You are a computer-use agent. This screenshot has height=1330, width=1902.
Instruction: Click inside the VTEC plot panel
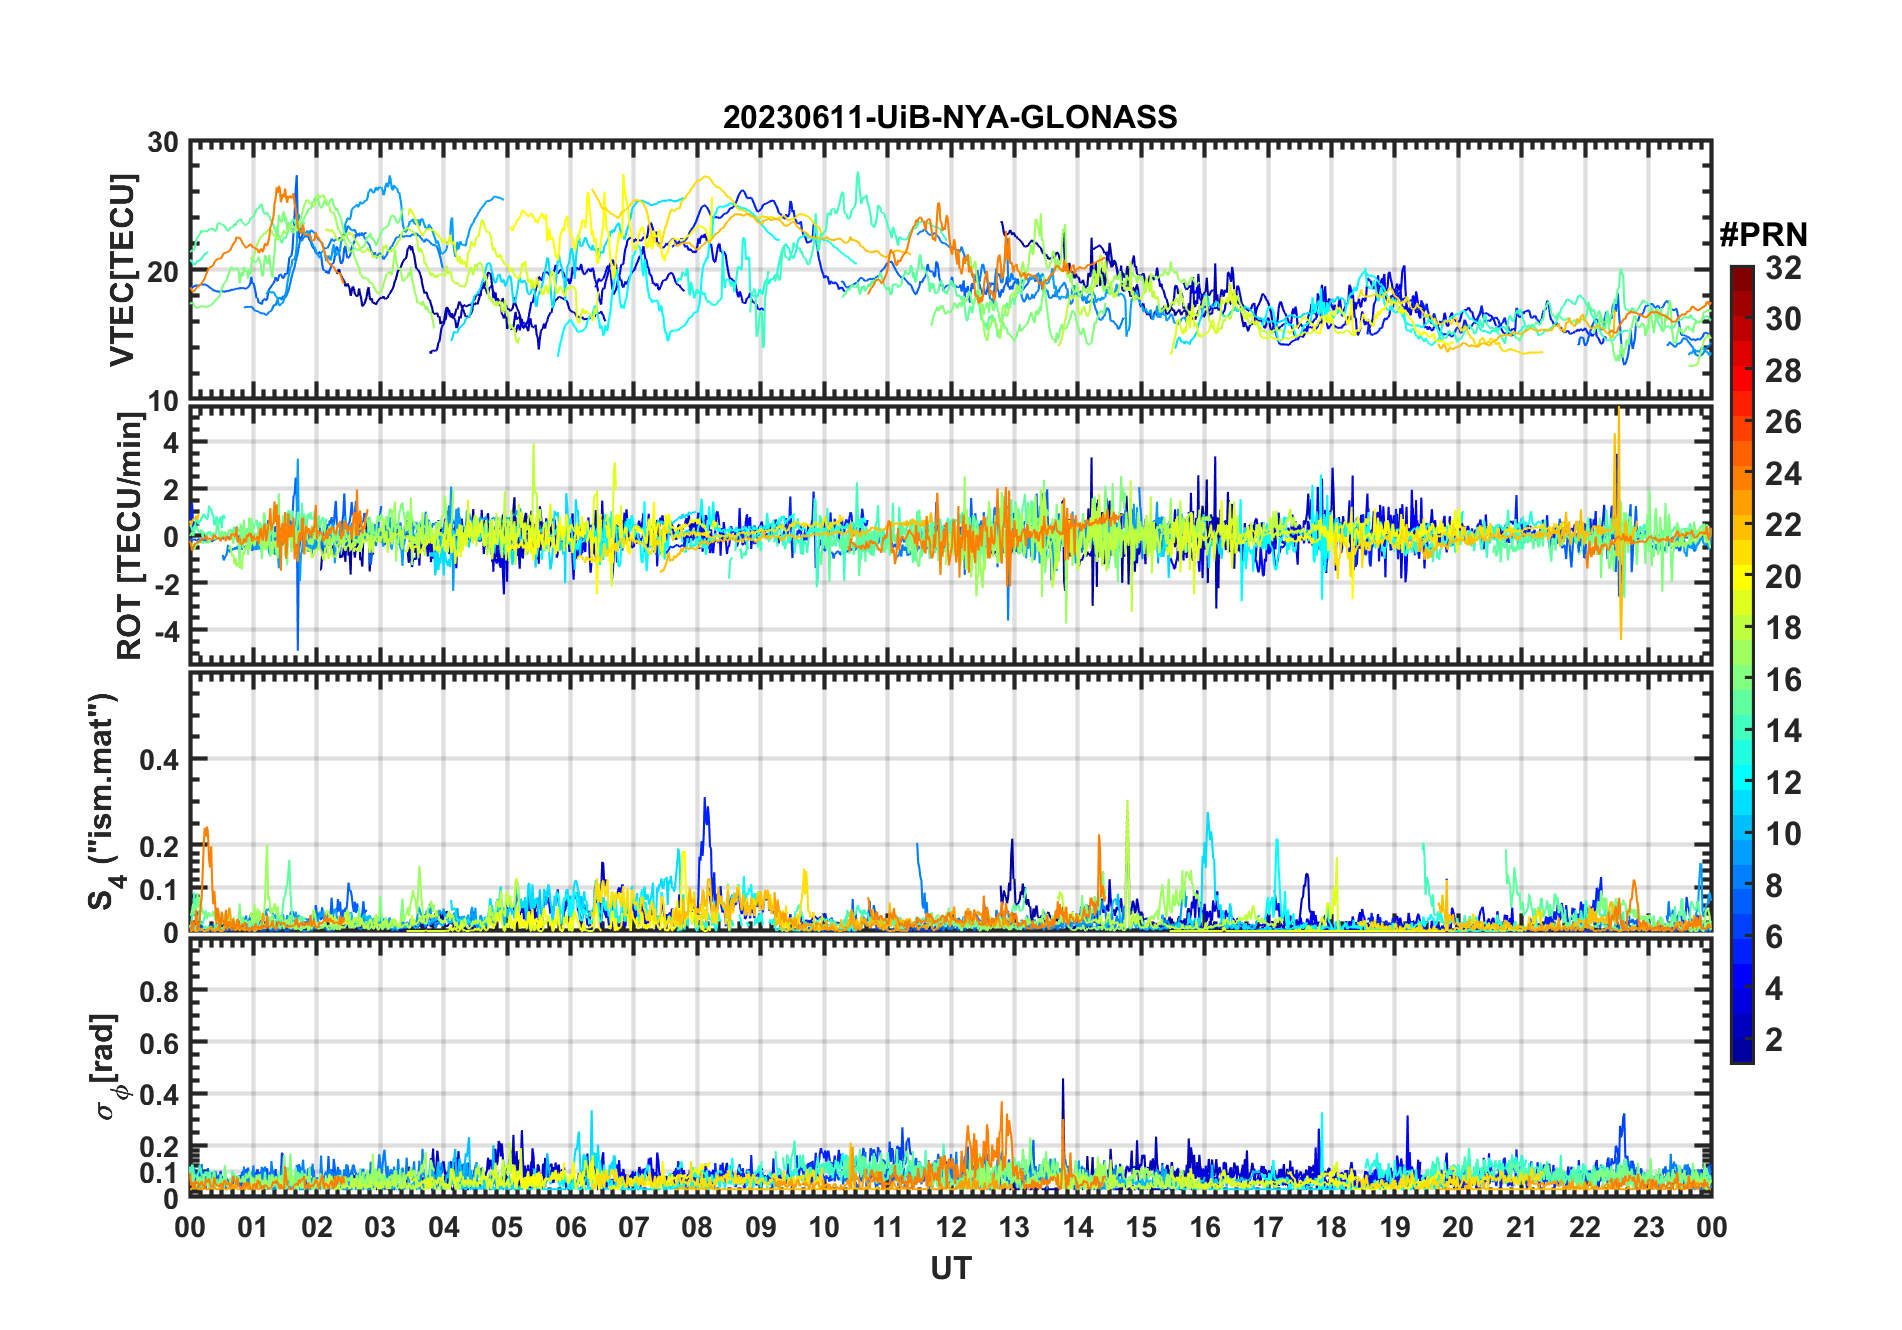[951, 270]
